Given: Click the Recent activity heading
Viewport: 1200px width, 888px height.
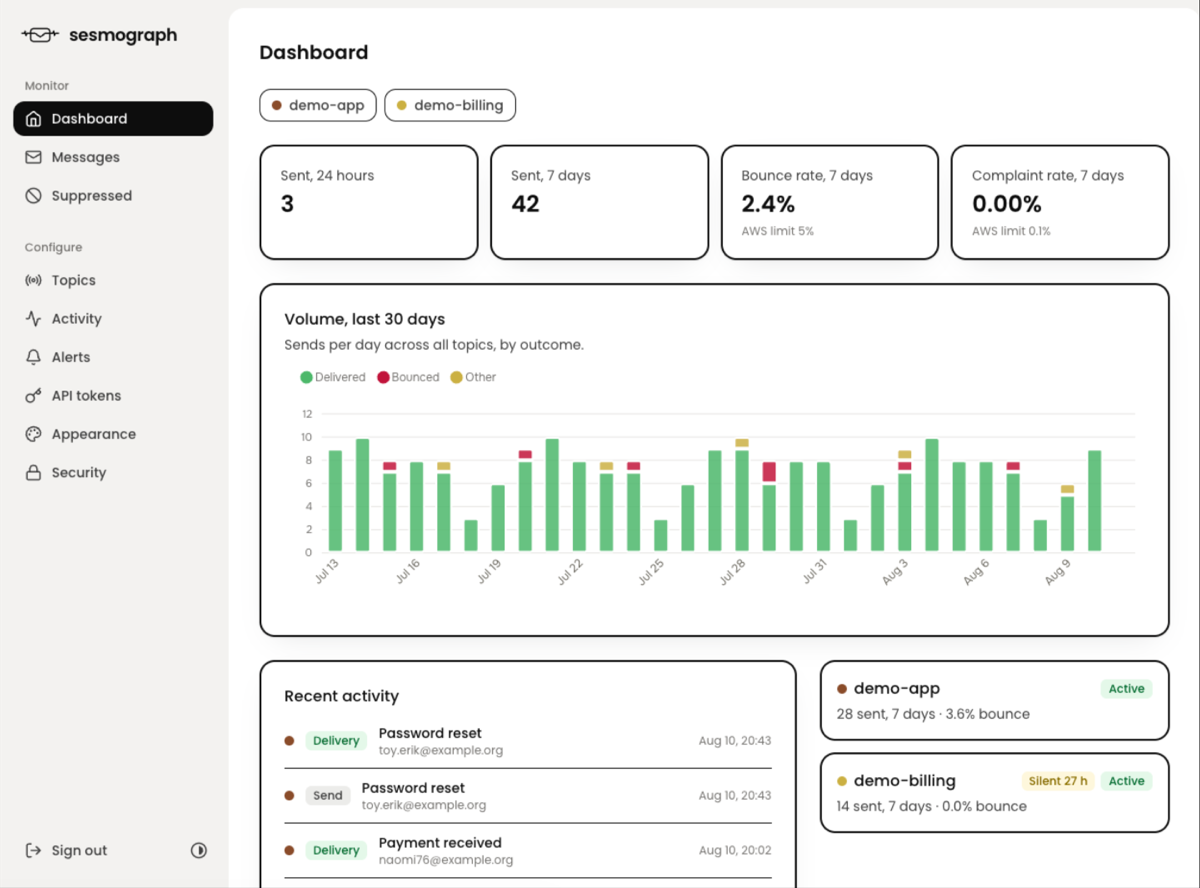Looking at the screenshot, I should (341, 696).
